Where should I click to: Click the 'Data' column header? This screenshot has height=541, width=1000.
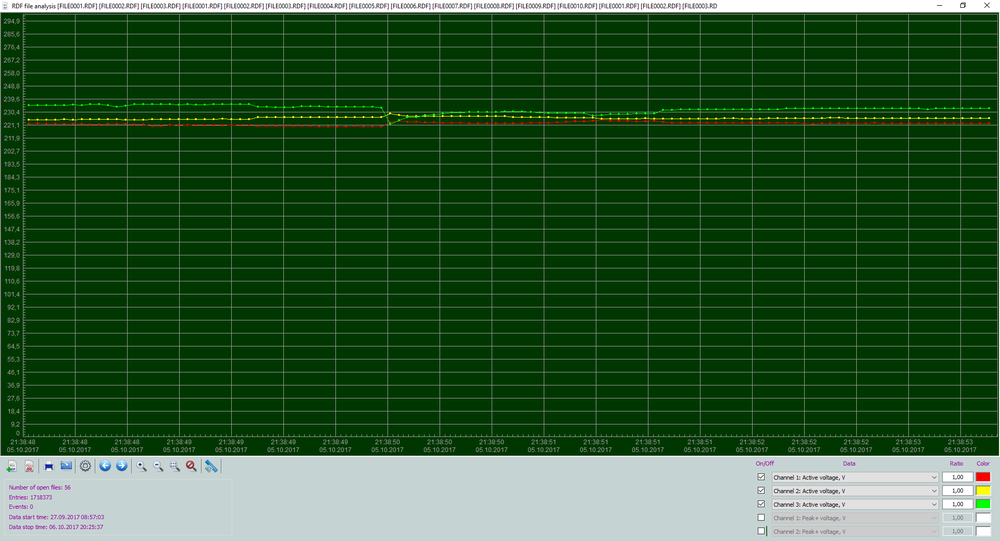click(849, 464)
